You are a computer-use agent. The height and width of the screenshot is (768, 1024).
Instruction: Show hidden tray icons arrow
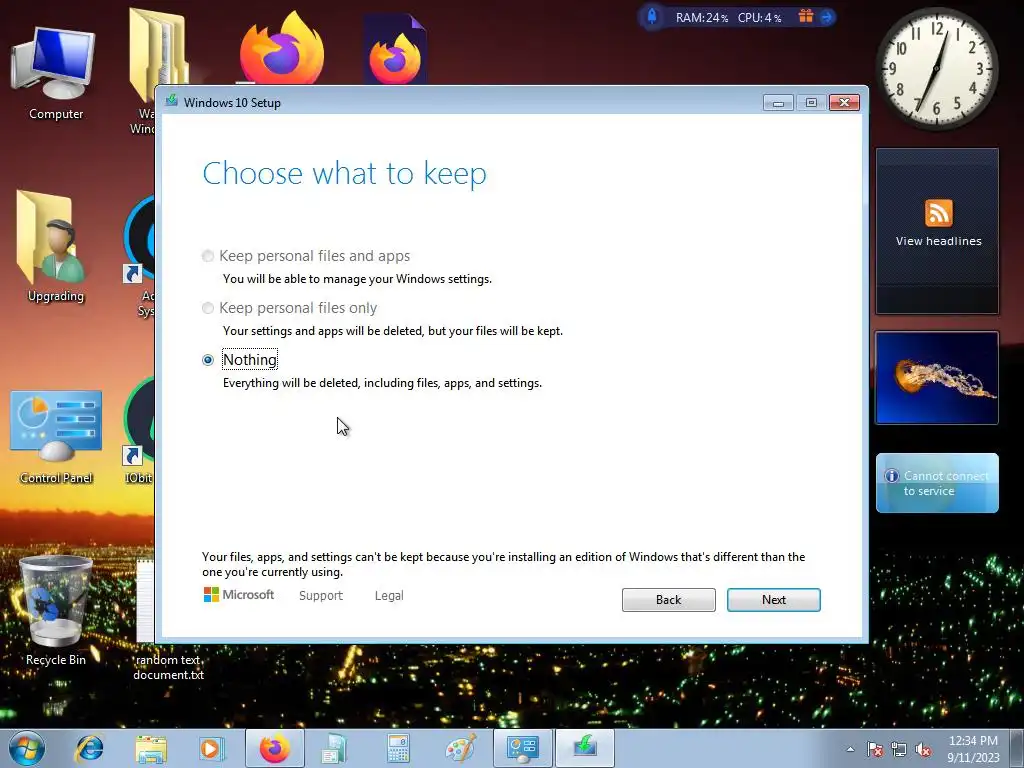(850, 749)
